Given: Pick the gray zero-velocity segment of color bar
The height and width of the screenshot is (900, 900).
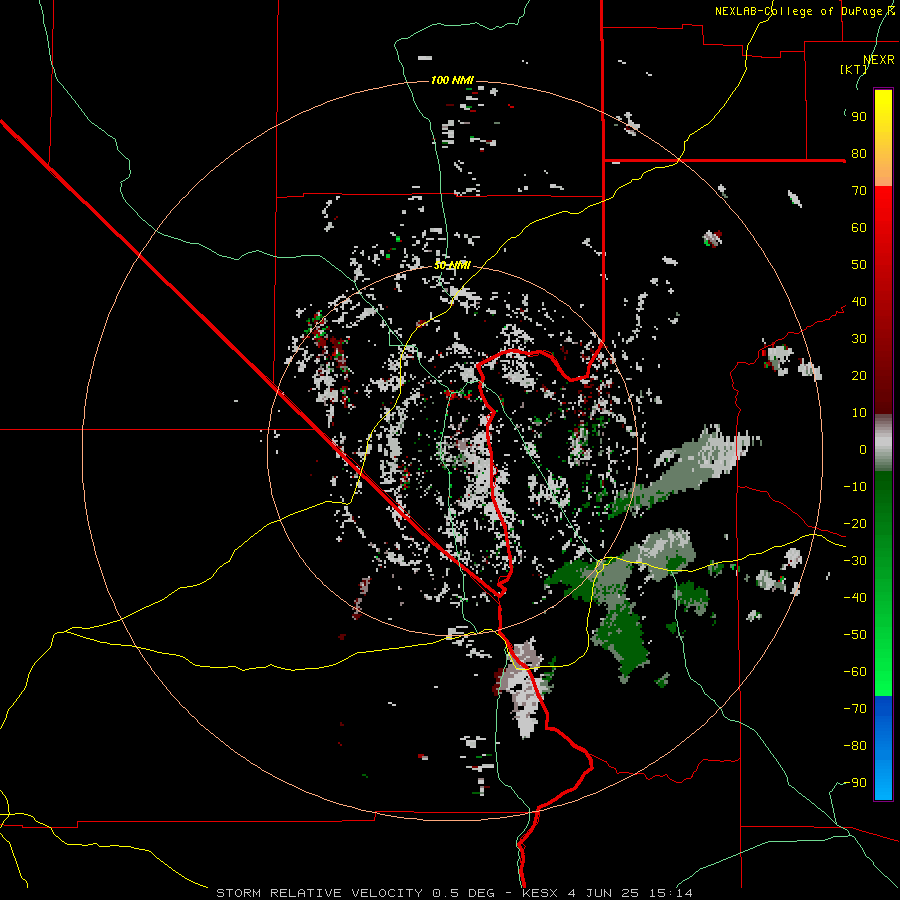Looking at the screenshot, I should coord(883,443).
